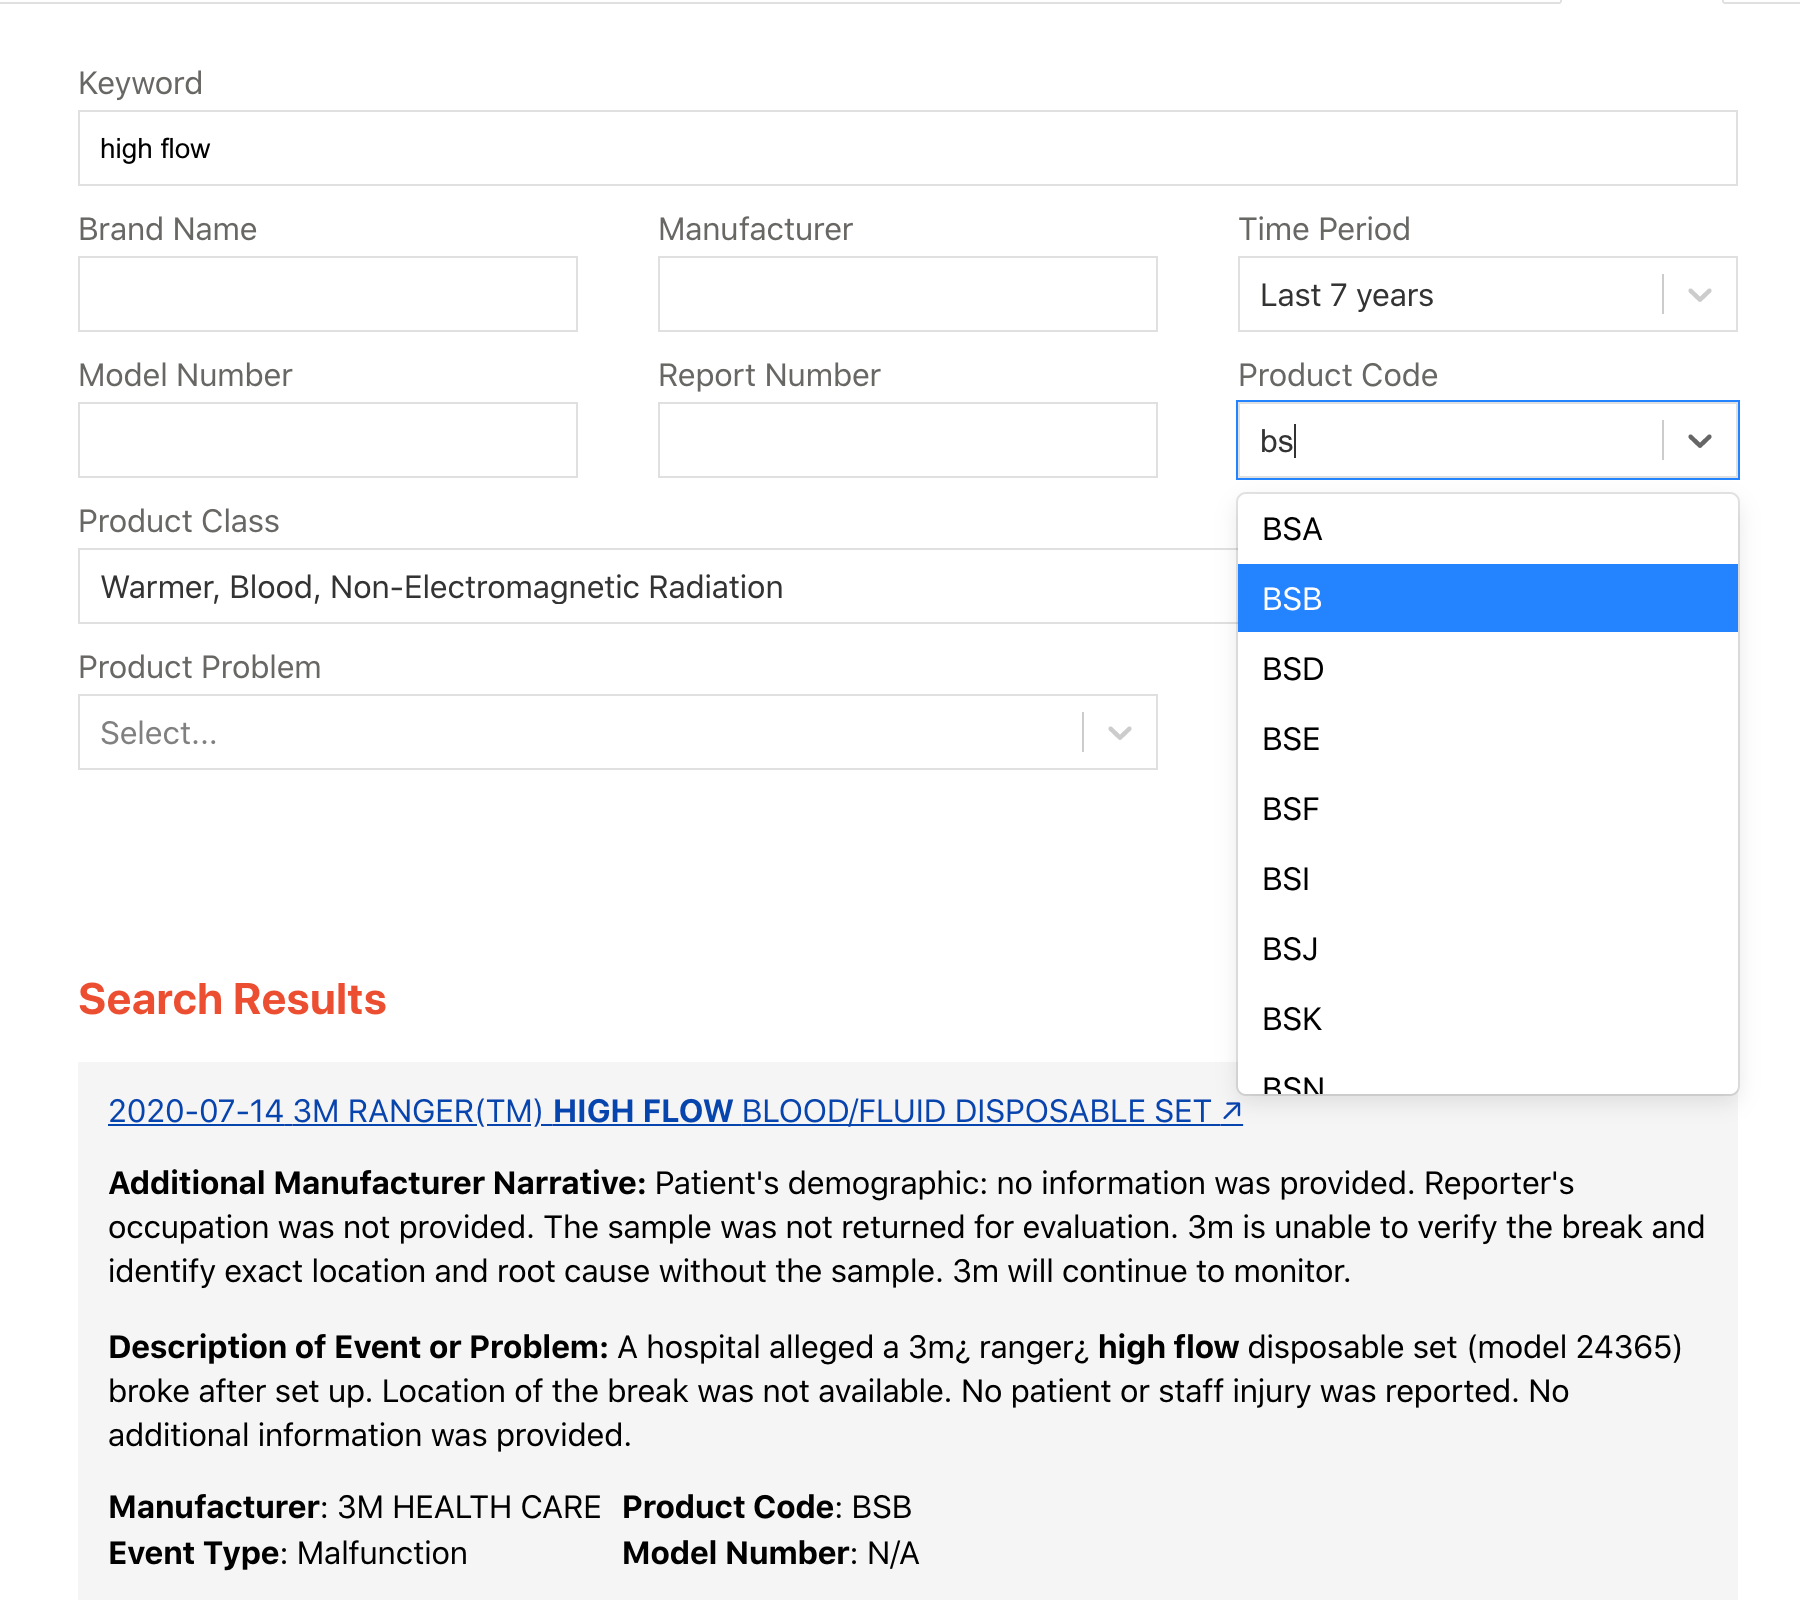Focus the Manufacturer input box

pos(907,294)
